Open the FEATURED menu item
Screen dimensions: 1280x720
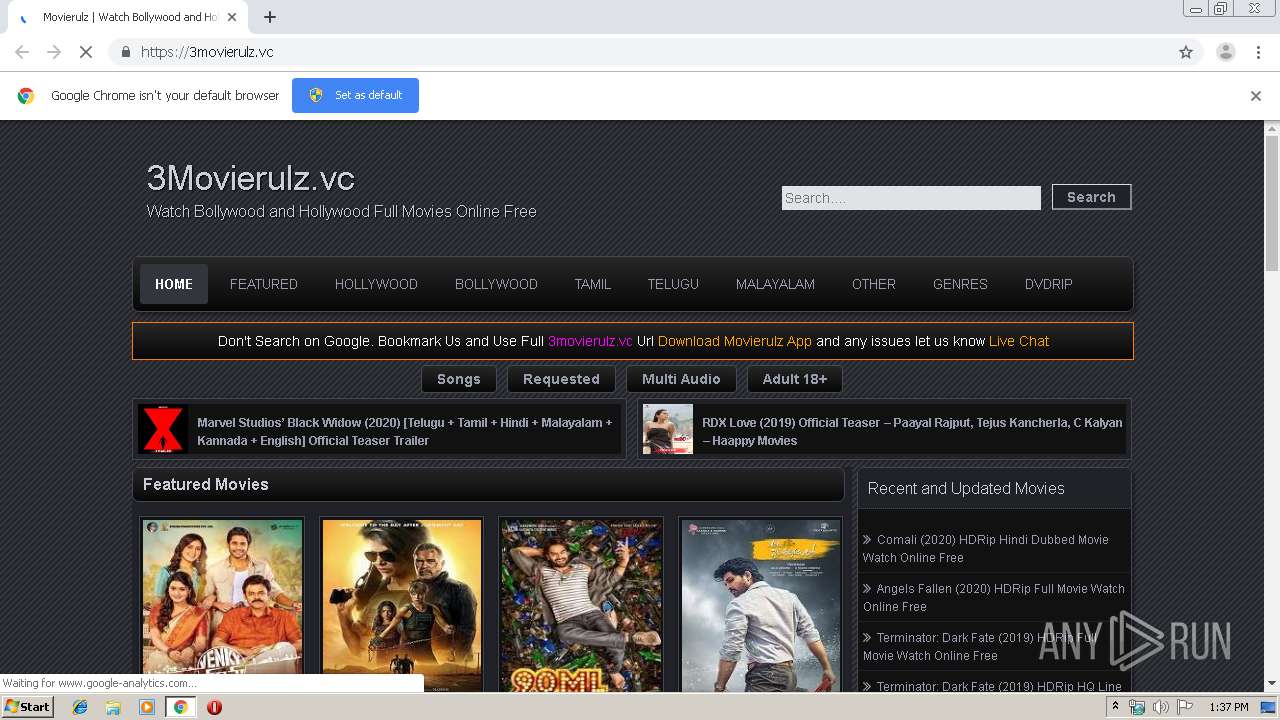point(264,284)
